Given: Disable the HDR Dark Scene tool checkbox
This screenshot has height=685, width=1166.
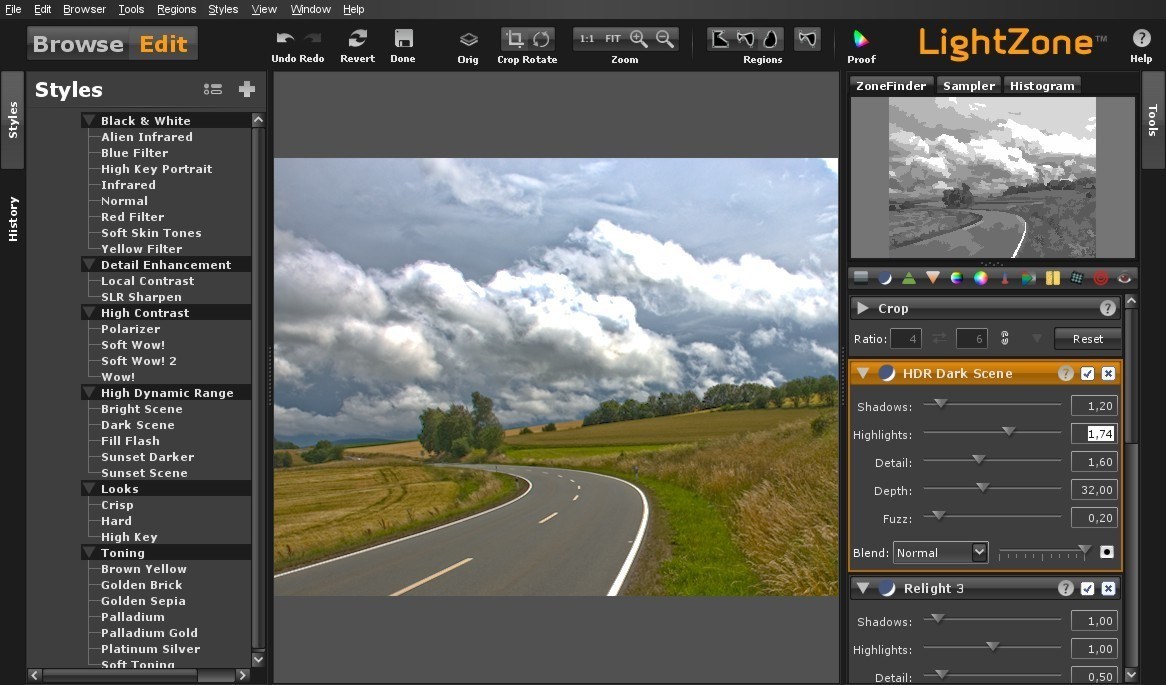Looking at the screenshot, I should pyautogui.click(x=1088, y=373).
